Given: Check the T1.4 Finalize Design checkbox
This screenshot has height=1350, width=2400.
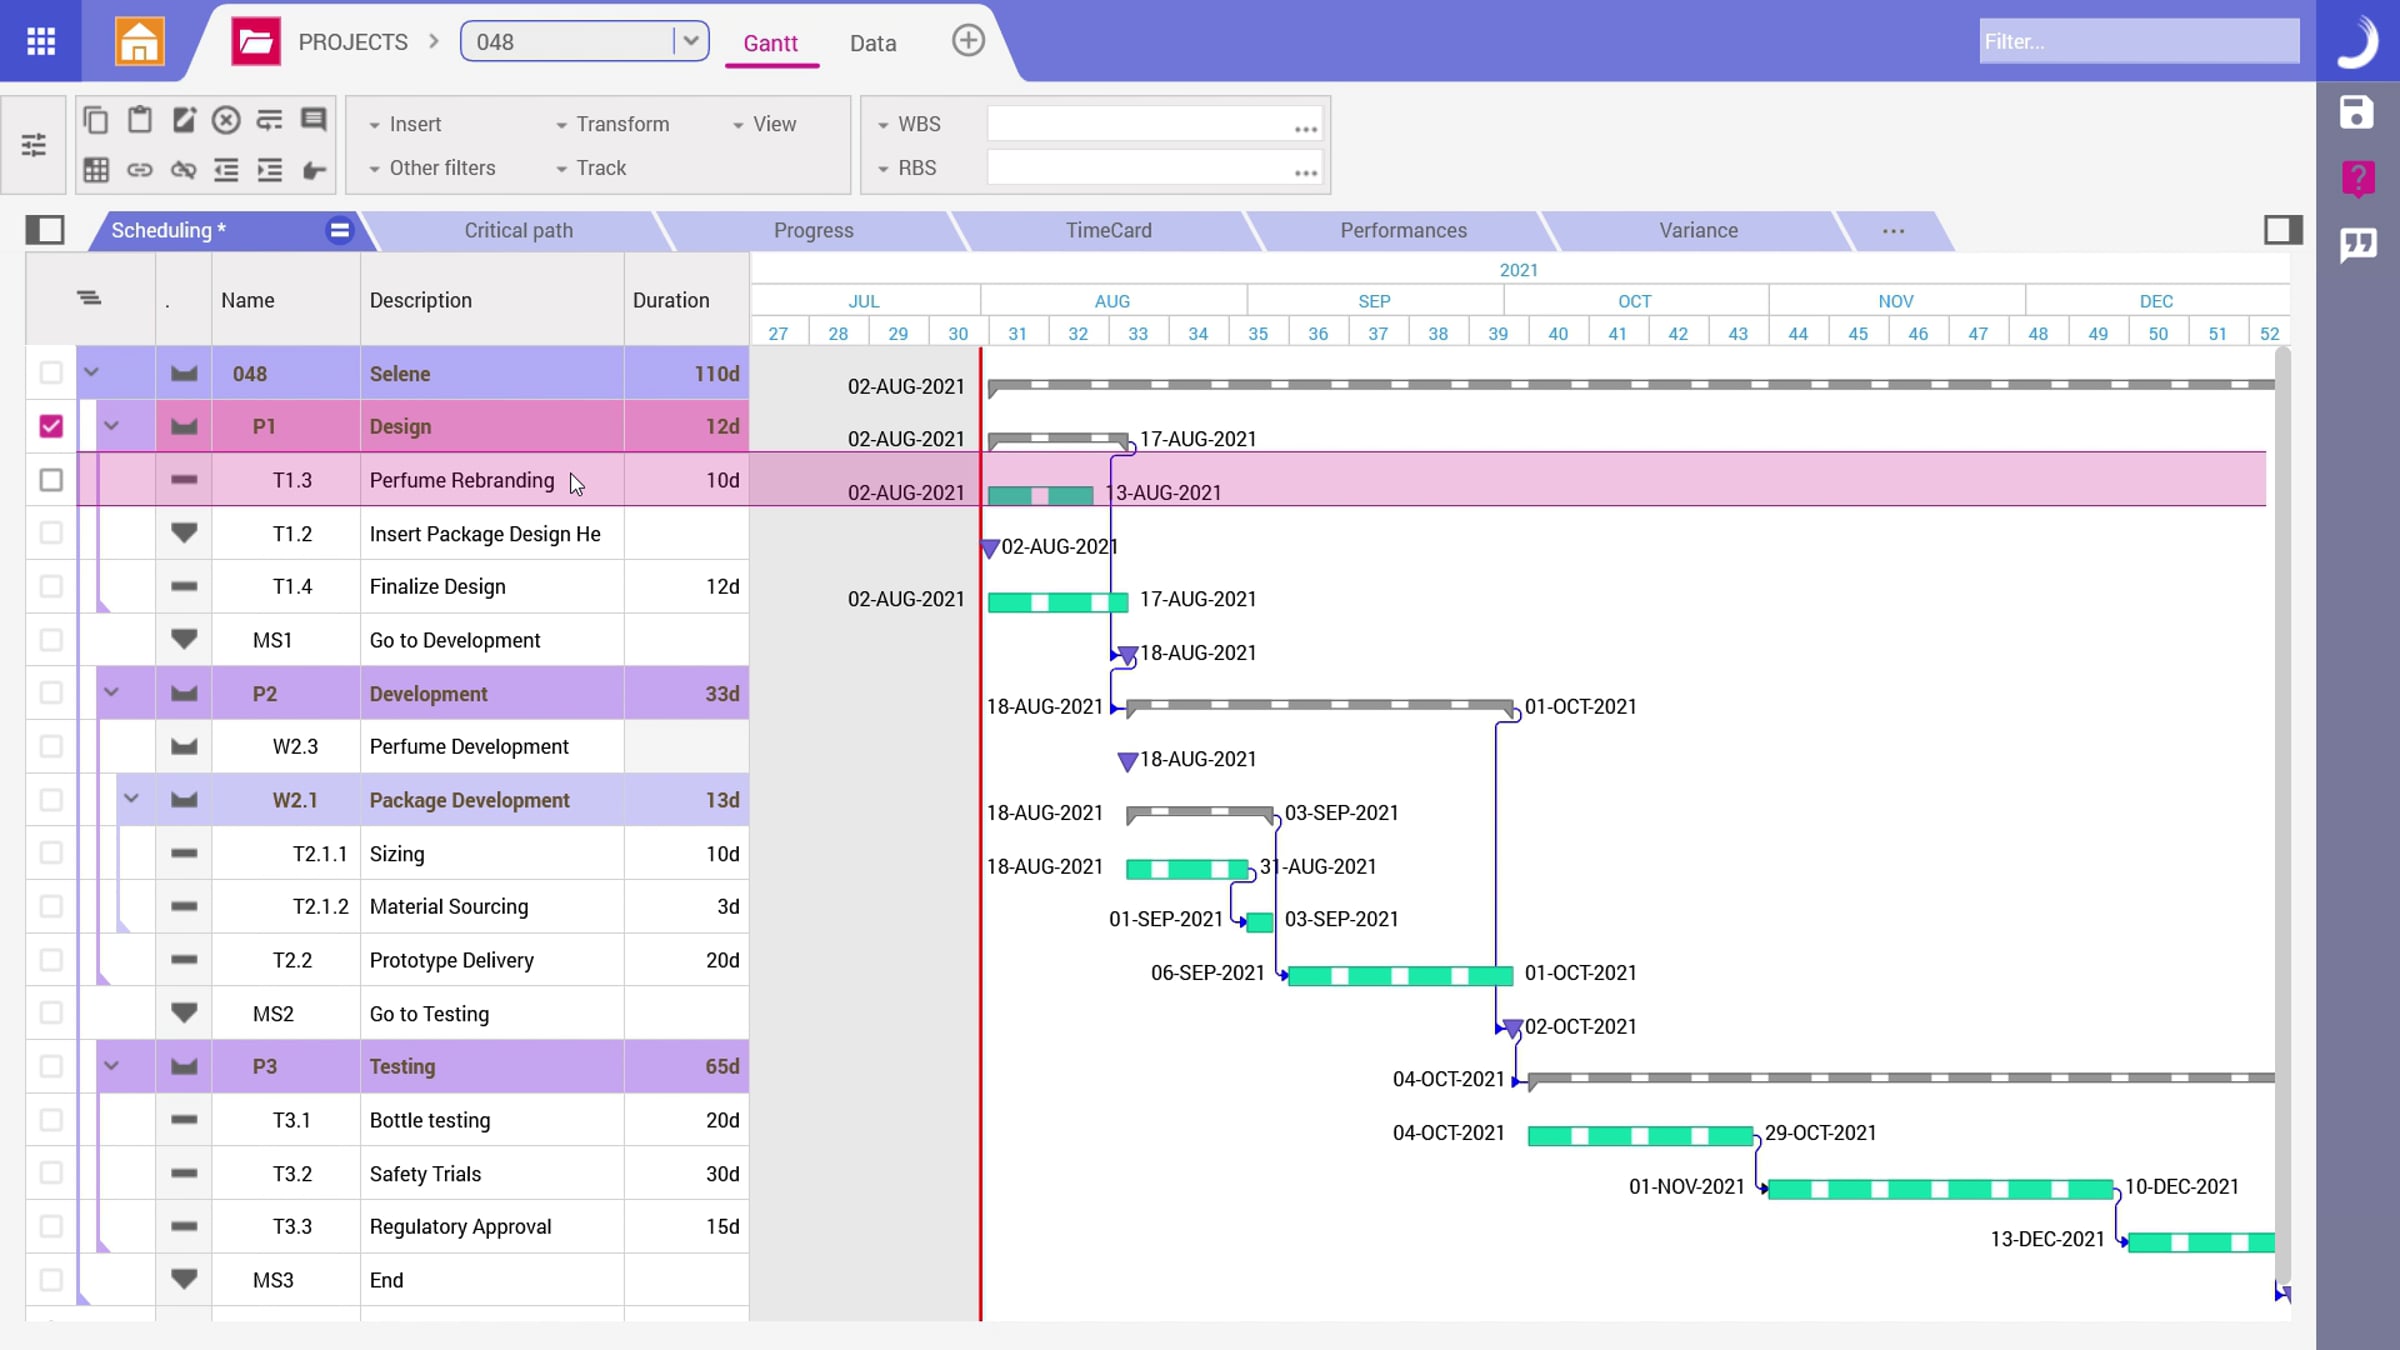Looking at the screenshot, I should 51,586.
